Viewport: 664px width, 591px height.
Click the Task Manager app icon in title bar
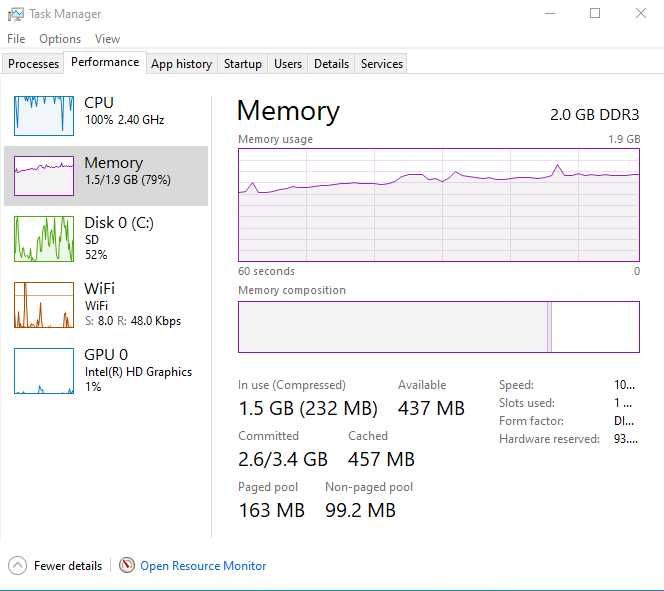click(16, 14)
